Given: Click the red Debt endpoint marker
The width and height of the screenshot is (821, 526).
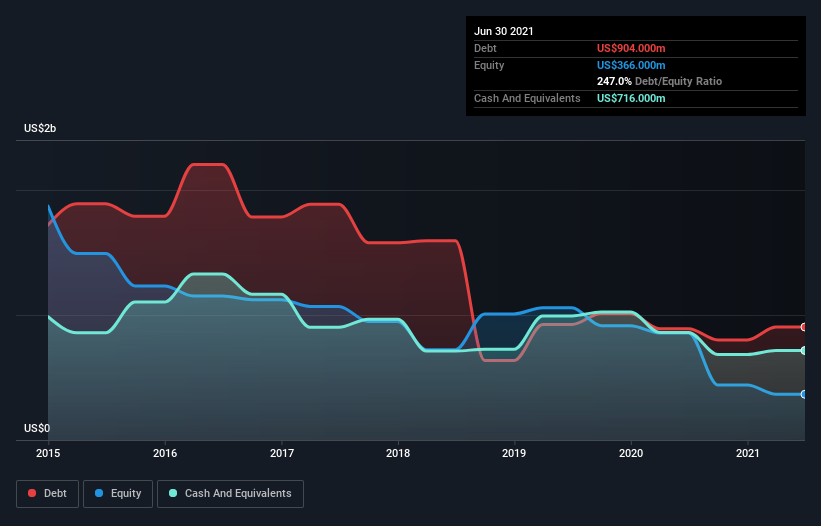Looking at the screenshot, I should click(x=804, y=327).
